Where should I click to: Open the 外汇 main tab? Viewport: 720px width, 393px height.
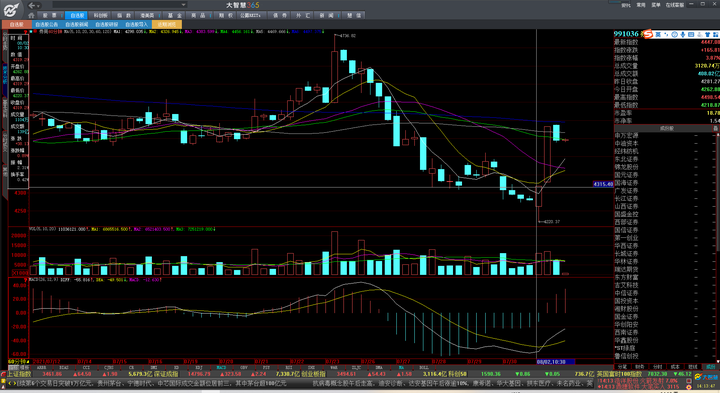pyautogui.click(x=303, y=15)
